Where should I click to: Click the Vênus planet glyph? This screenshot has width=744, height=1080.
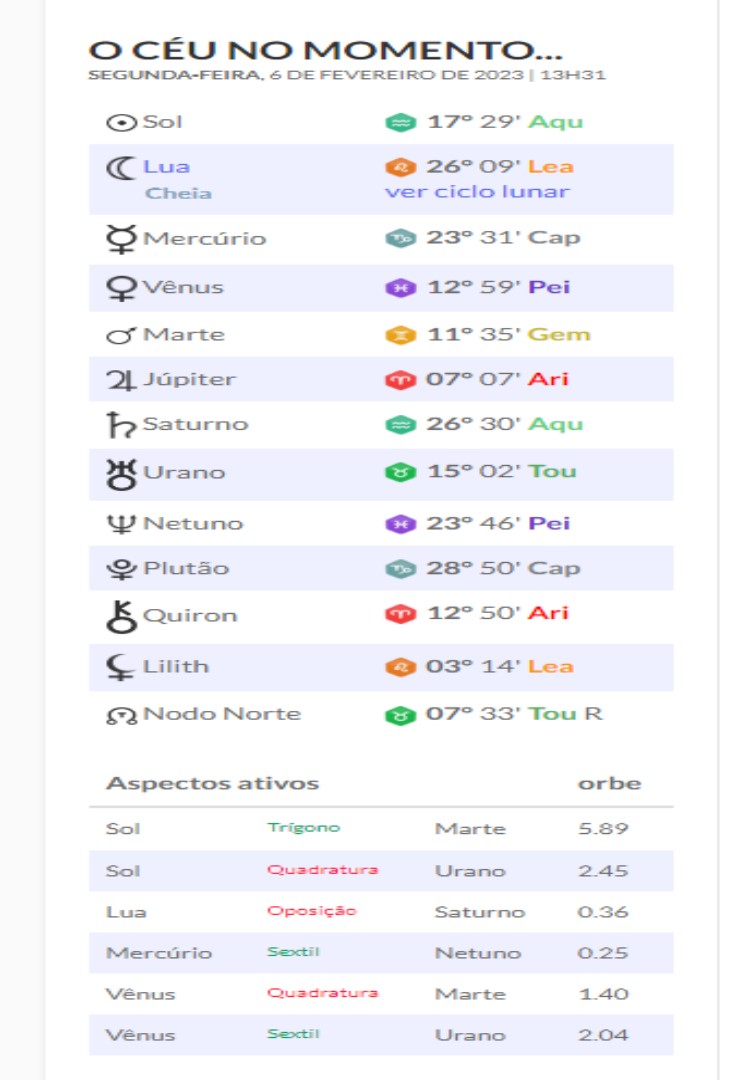[x=121, y=288]
